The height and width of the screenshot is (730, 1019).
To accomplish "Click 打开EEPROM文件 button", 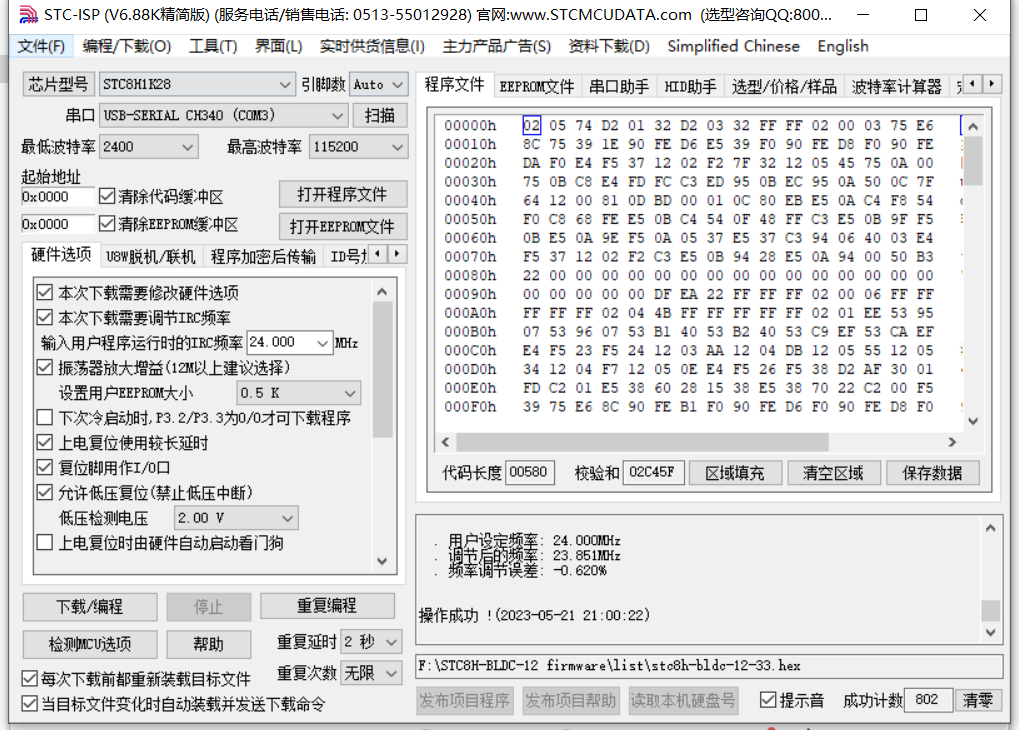I will point(342,226).
